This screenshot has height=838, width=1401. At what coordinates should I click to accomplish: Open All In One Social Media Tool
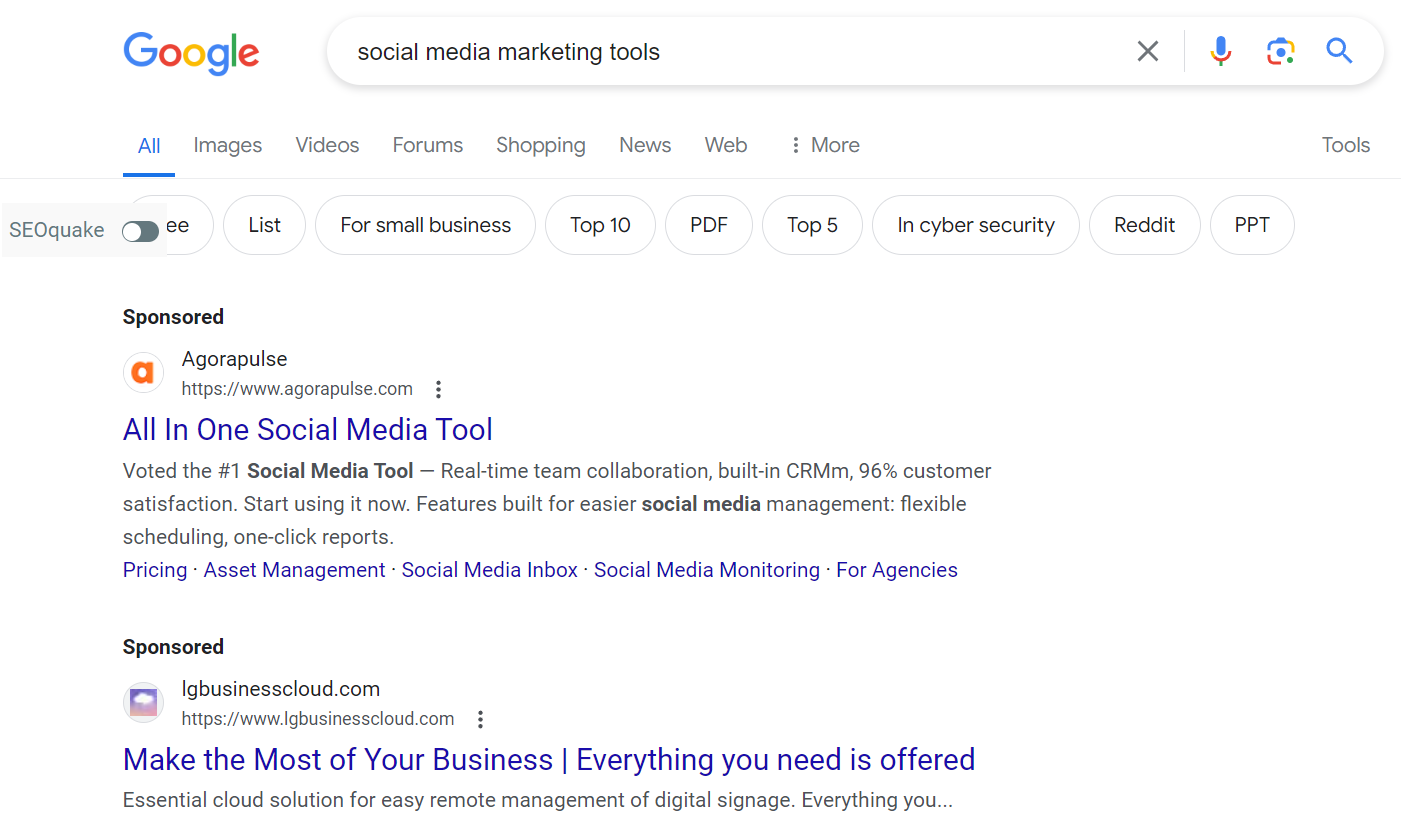[x=308, y=430]
